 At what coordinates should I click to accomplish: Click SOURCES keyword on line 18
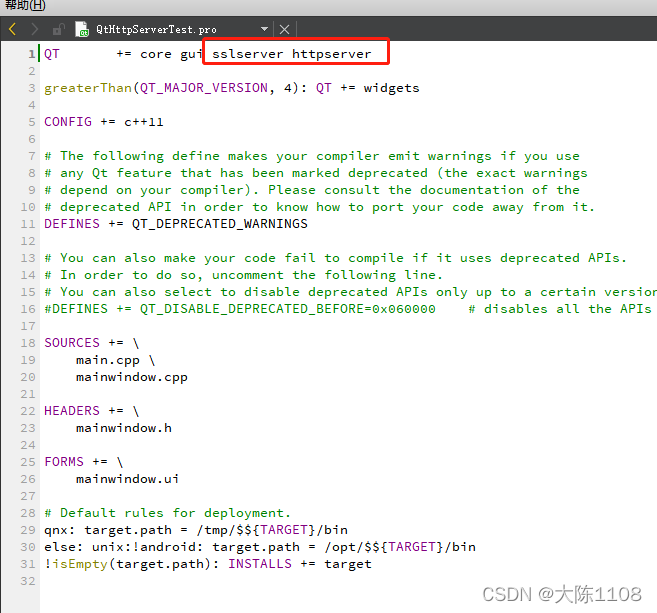point(72,343)
